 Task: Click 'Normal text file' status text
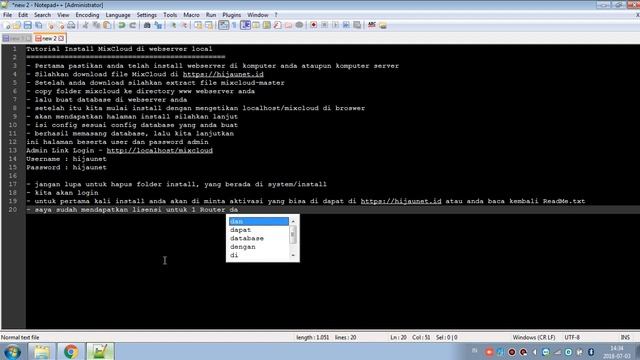point(20,338)
